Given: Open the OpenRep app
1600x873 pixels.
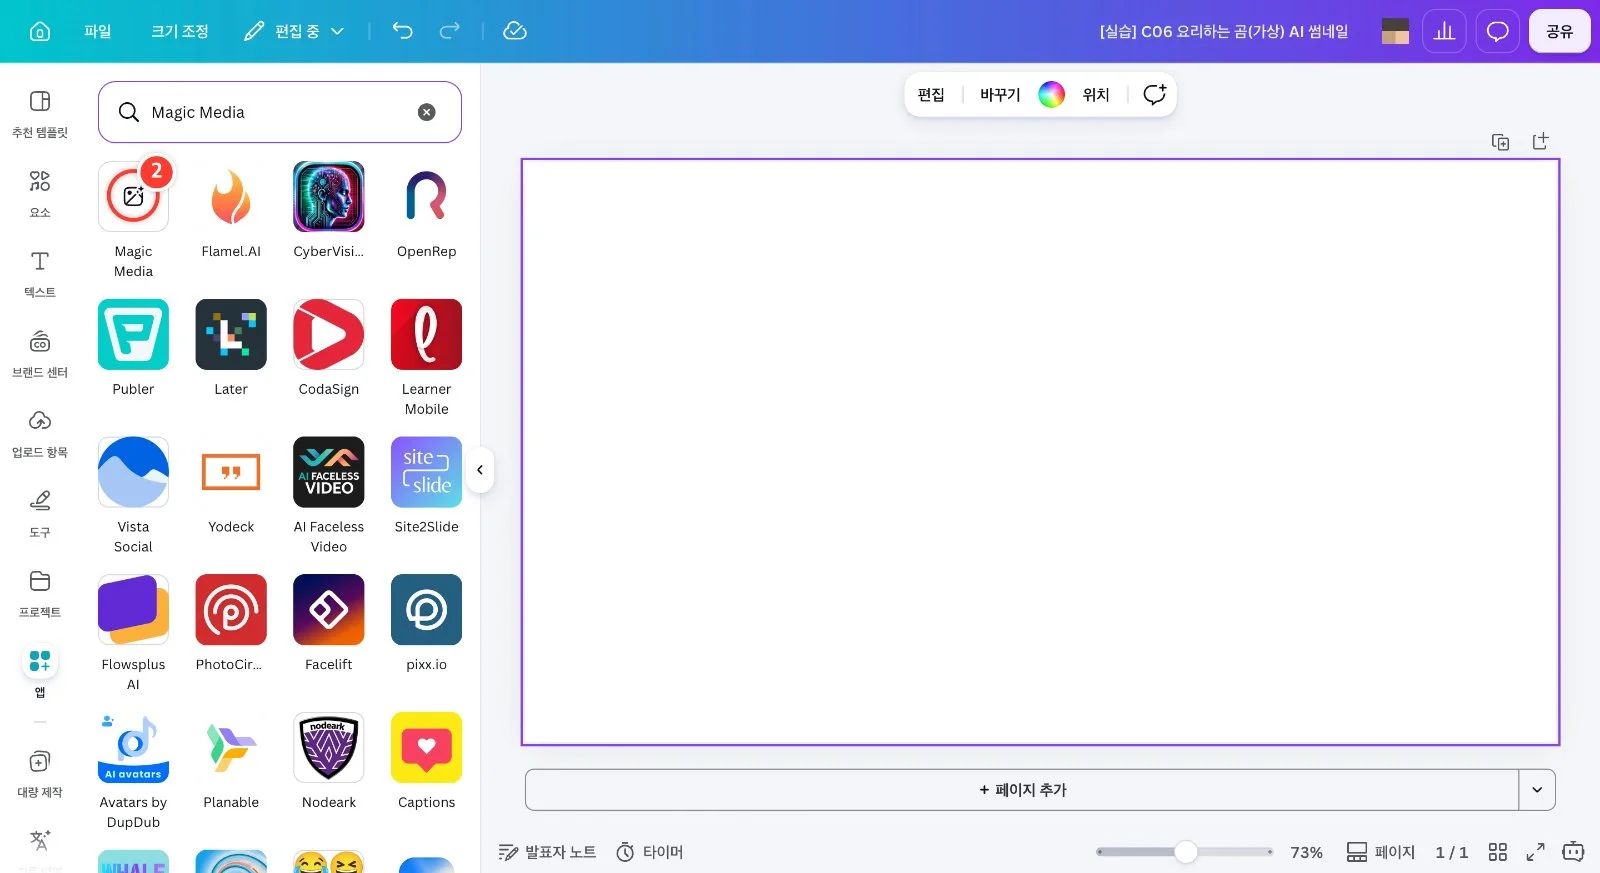Looking at the screenshot, I should 427,197.
